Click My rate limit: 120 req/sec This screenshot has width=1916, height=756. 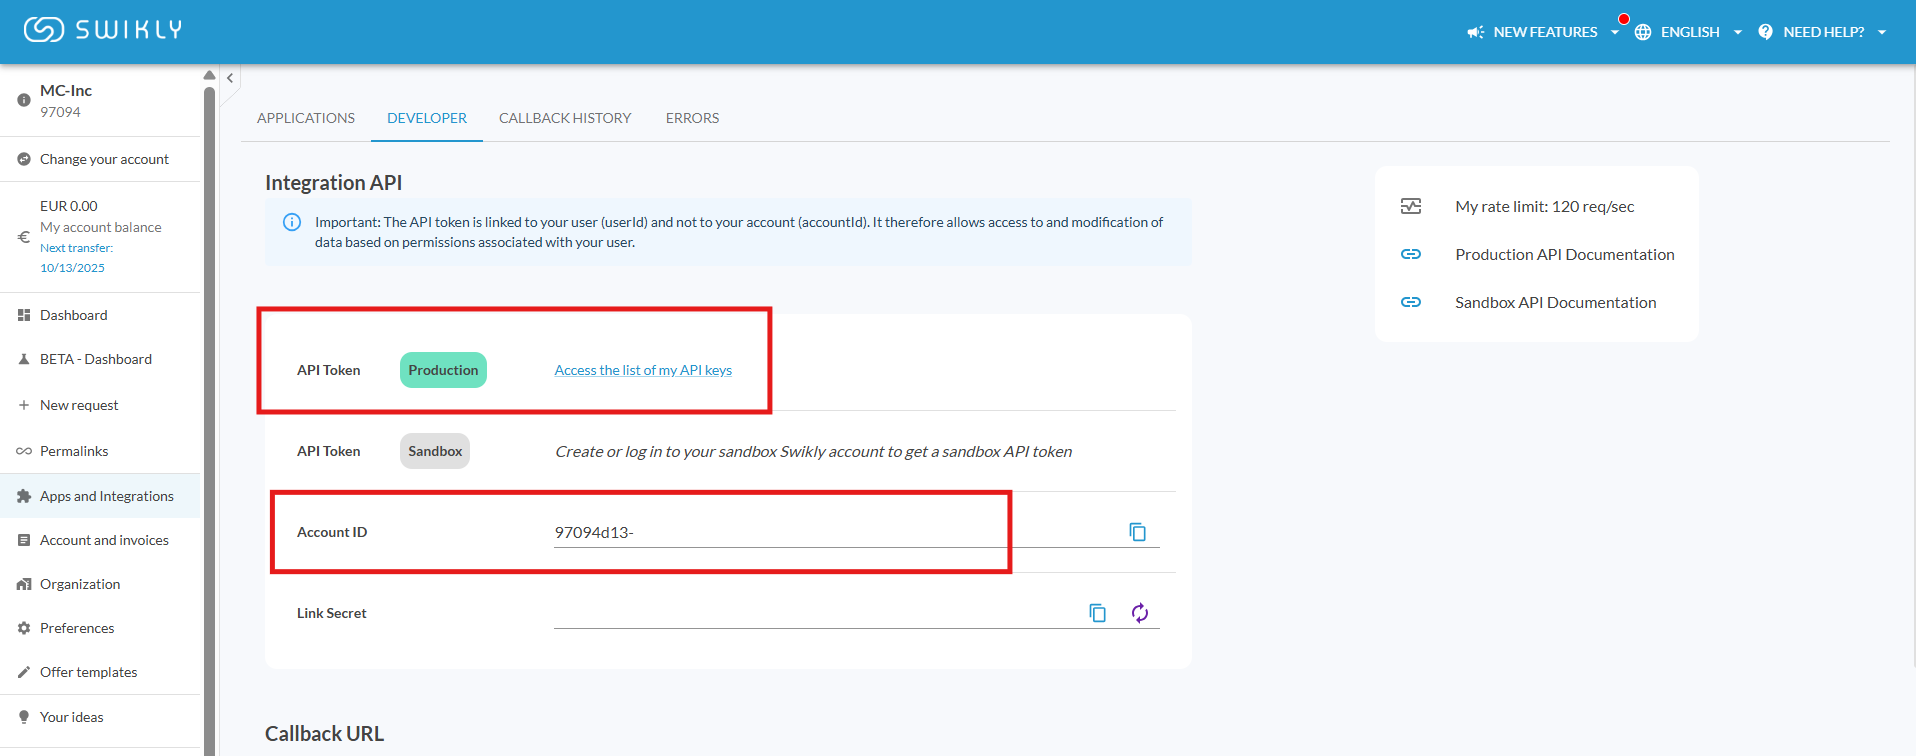click(x=1545, y=206)
